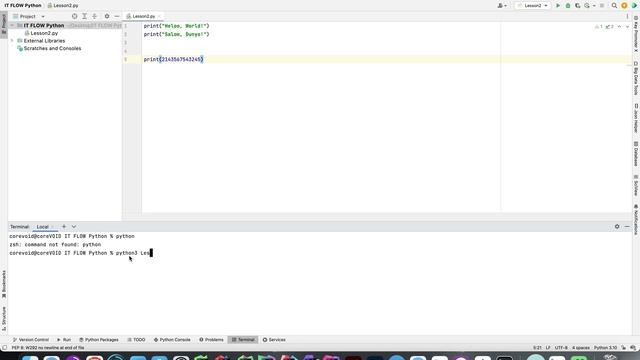The width and height of the screenshot is (640, 360).
Task: Click Expand All in Project panel
Action: [x=84, y=16]
